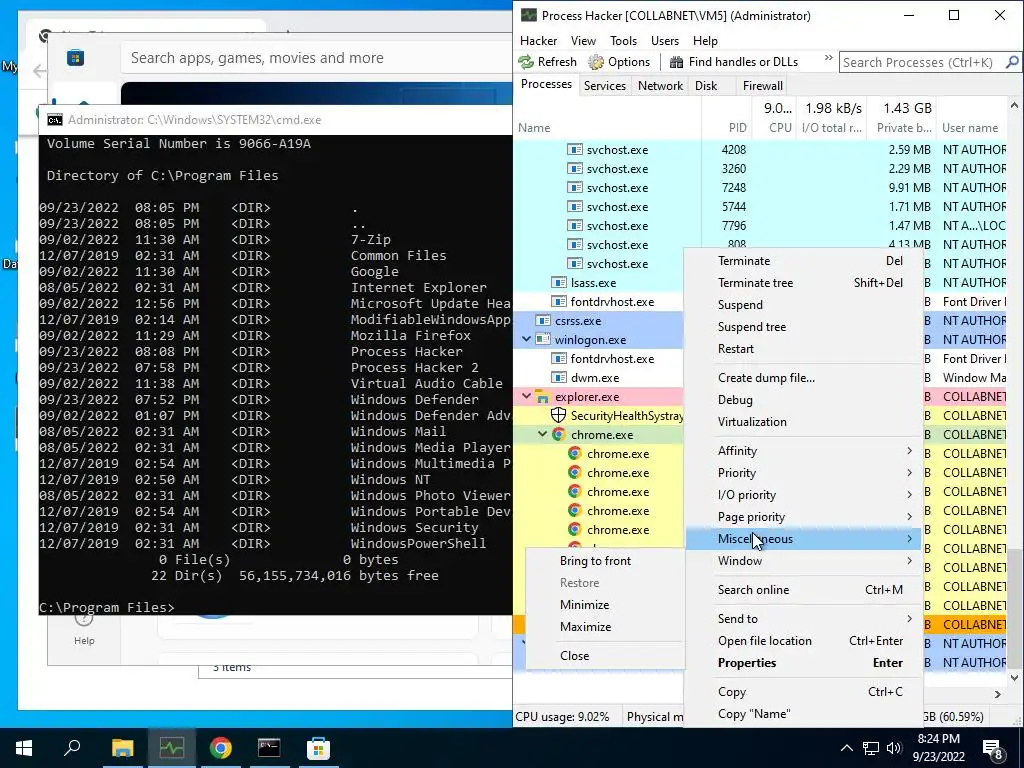Click the Microsoft Store search box
Viewport: 1024px width, 768px height.
point(317,58)
